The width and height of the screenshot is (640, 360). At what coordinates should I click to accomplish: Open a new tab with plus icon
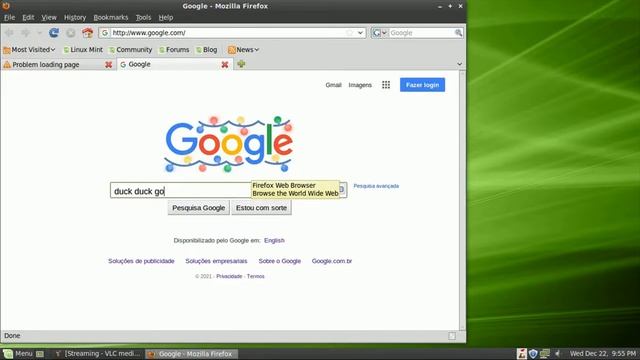coord(241,64)
